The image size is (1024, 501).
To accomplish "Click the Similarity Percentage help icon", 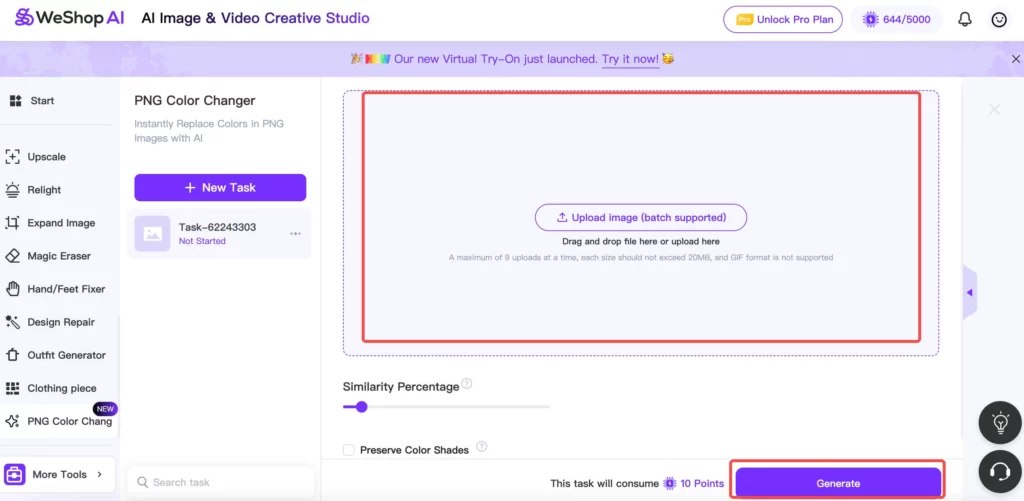I will point(467,384).
